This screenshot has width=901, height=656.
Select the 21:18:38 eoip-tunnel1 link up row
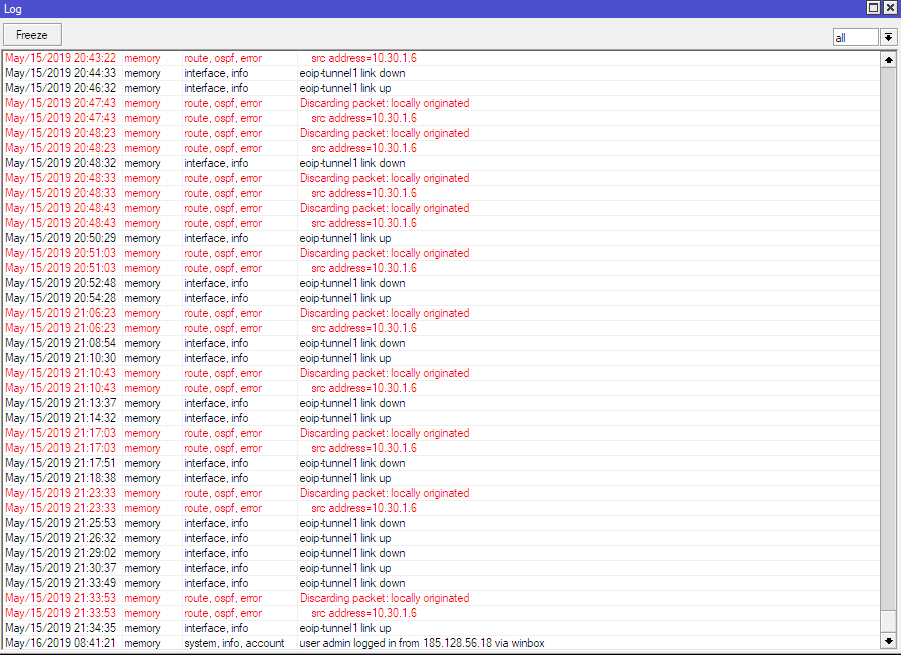441,479
